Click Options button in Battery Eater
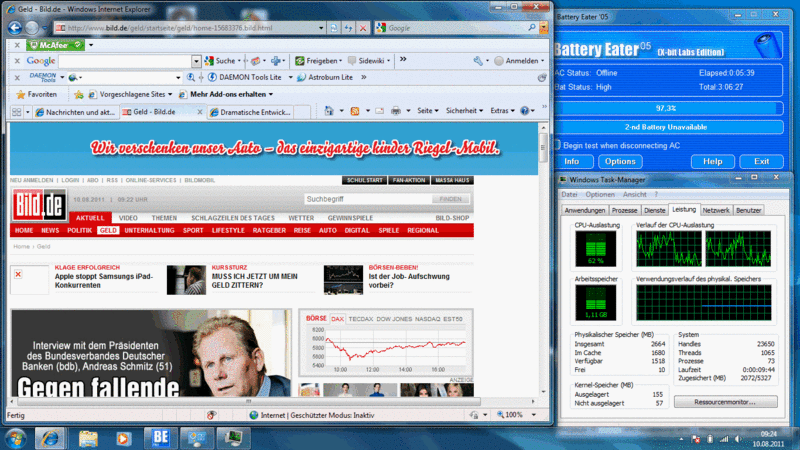 point(620,161)
